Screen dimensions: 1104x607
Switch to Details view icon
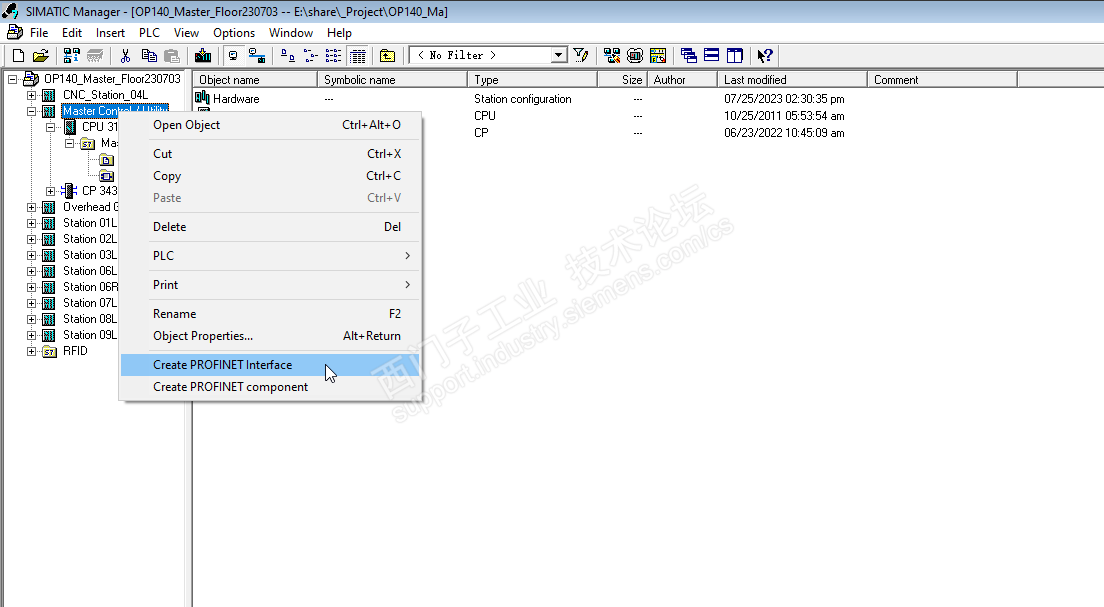point(358,56)
